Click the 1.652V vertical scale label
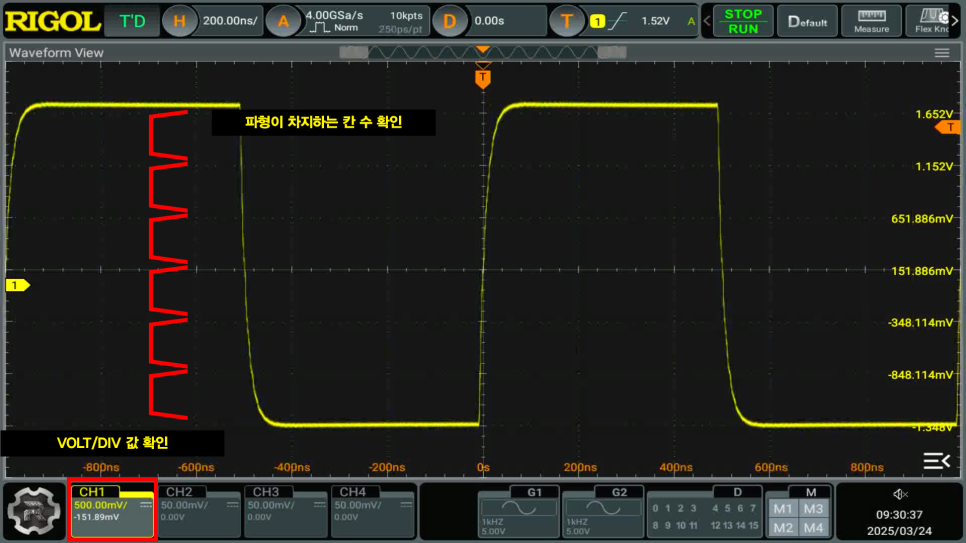The height and width of the screenshot is (543, 966). (934, 115)
